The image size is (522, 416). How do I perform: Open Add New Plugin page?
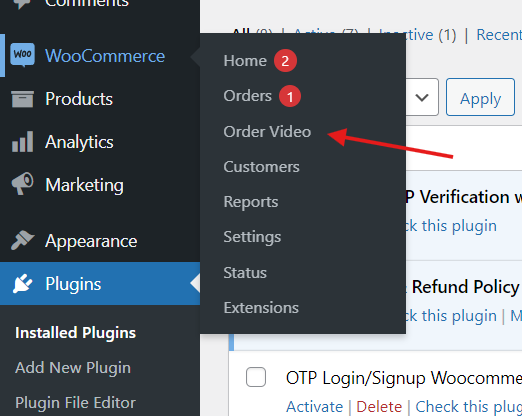pos(73,368)
